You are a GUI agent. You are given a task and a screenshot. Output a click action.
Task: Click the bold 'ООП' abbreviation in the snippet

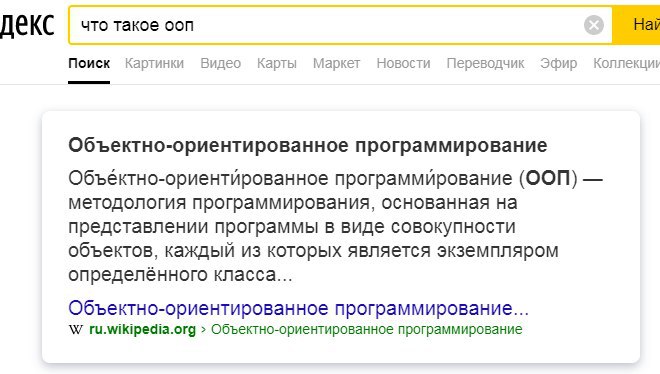[x=548, y=178]
